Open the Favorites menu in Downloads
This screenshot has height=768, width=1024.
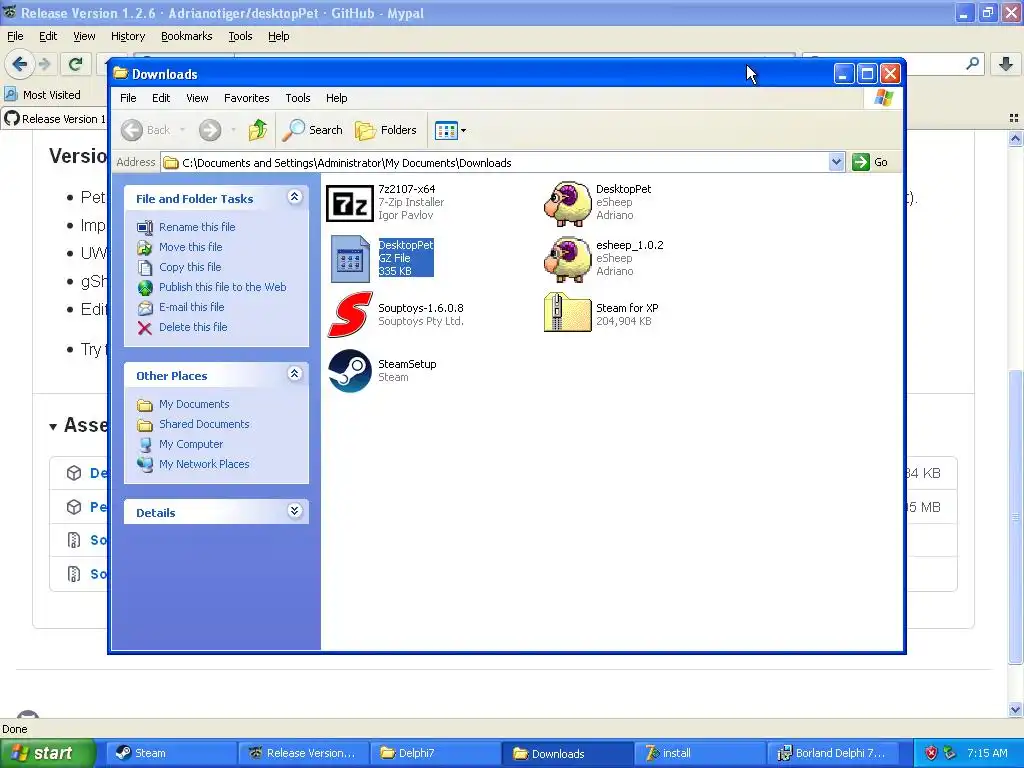tap(246, 98)
